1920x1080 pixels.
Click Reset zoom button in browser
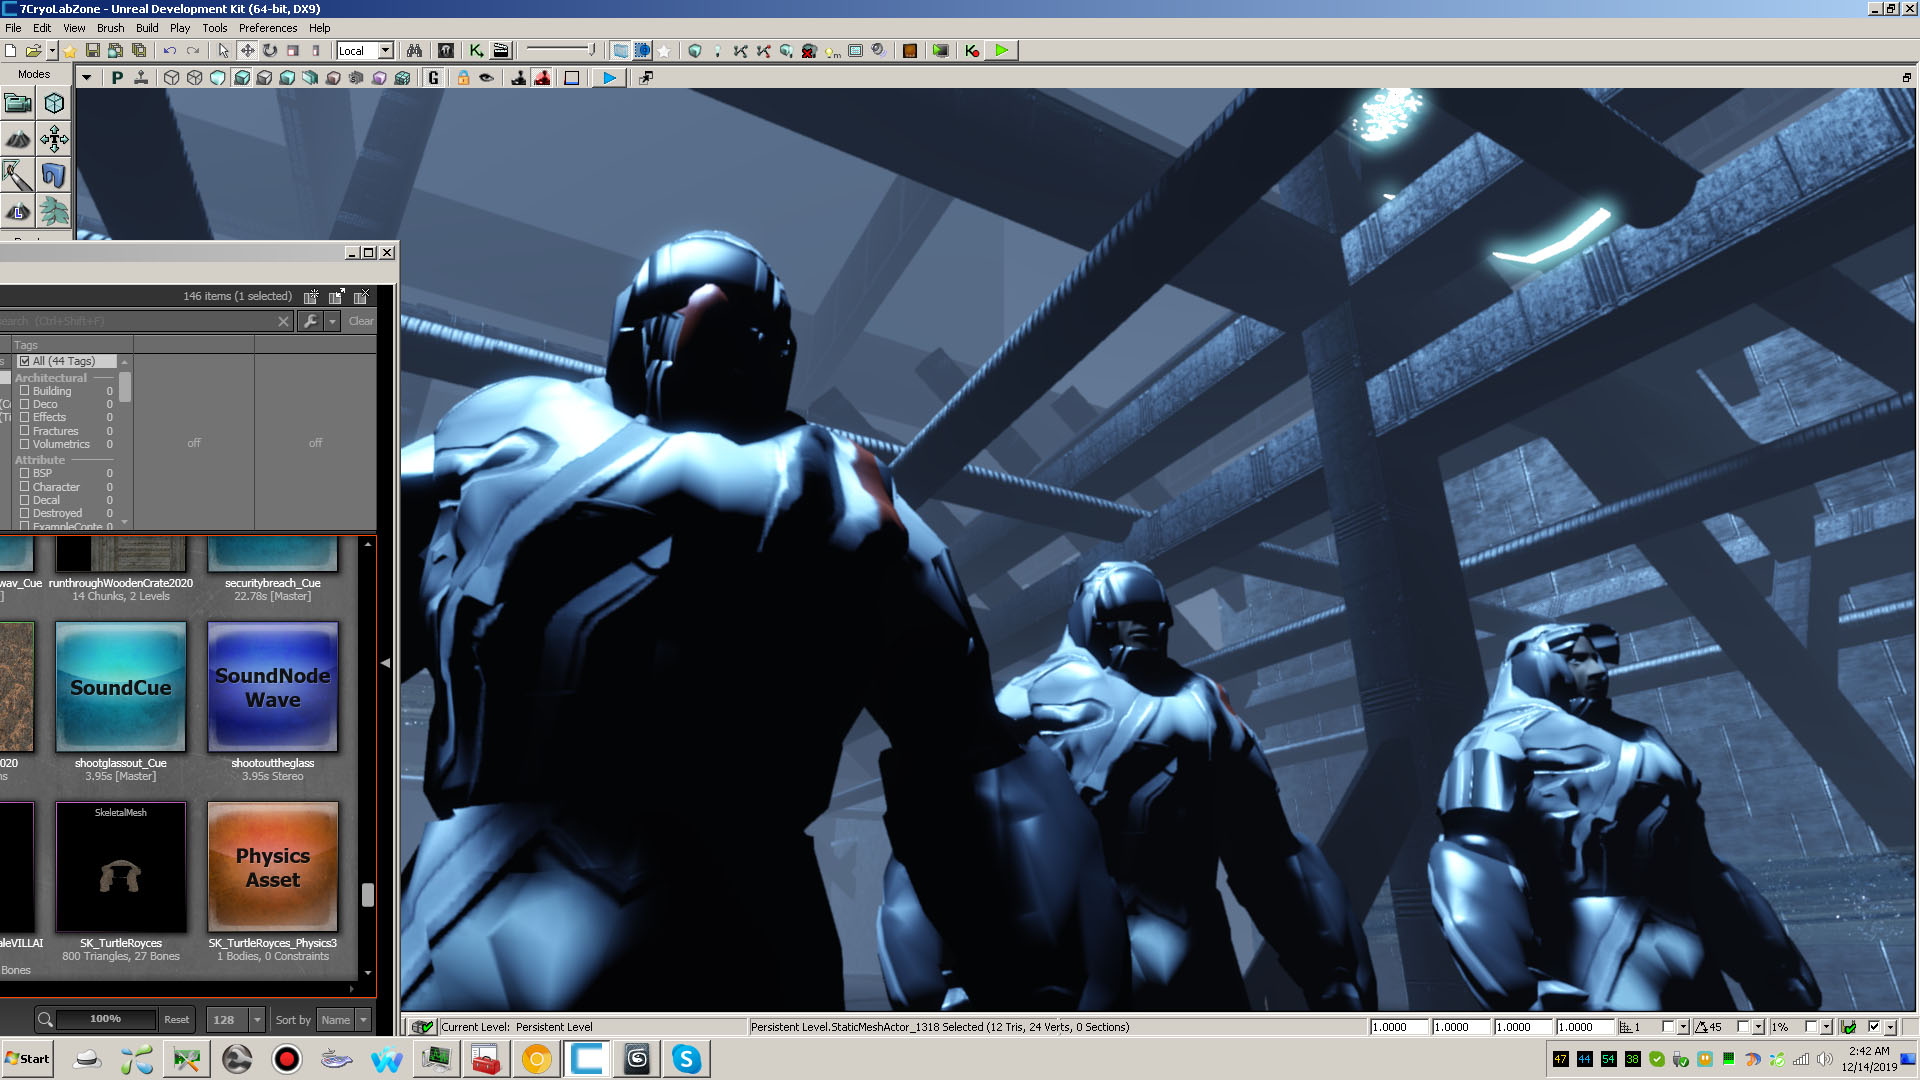(x=177, y=1020)
